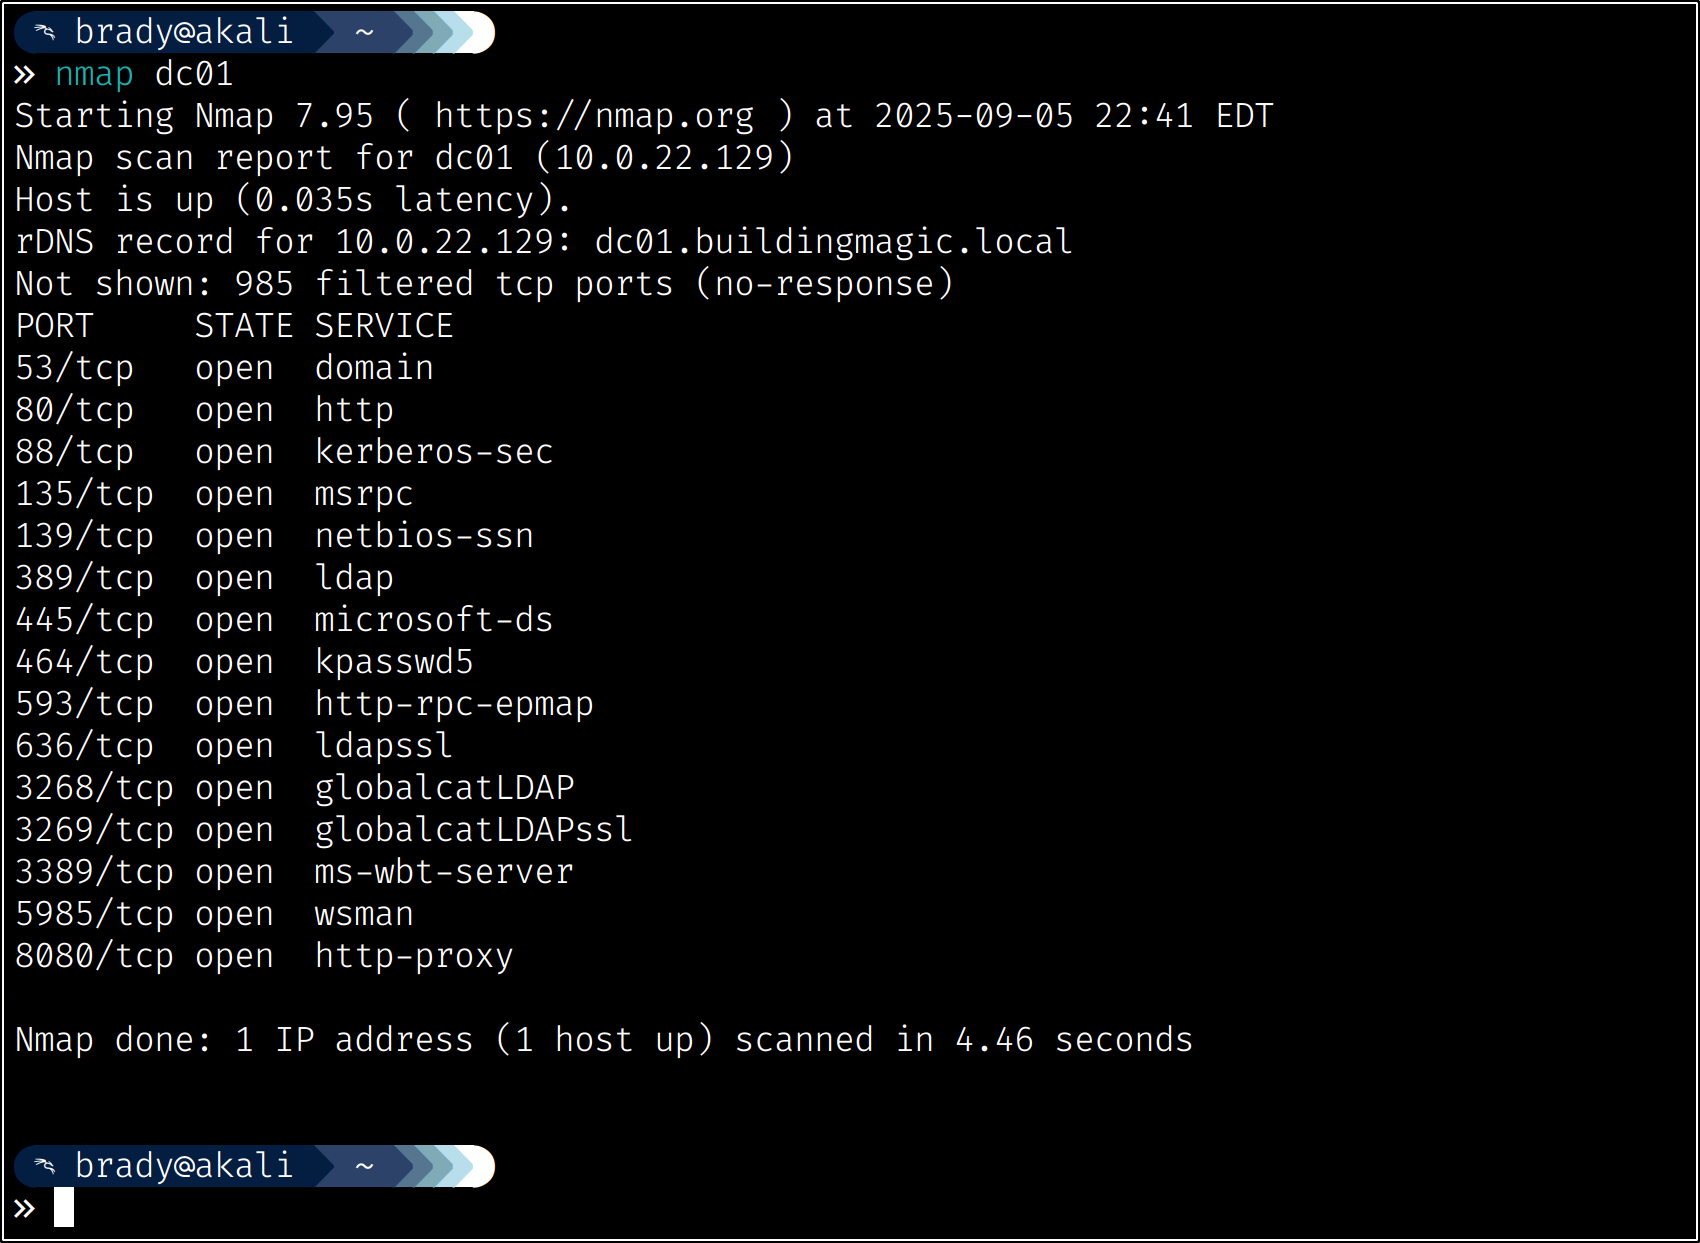Click the ms-wbt-server service name
Image resolution: width=1700 pixels, height=1243 pixels.
[444, 872]
